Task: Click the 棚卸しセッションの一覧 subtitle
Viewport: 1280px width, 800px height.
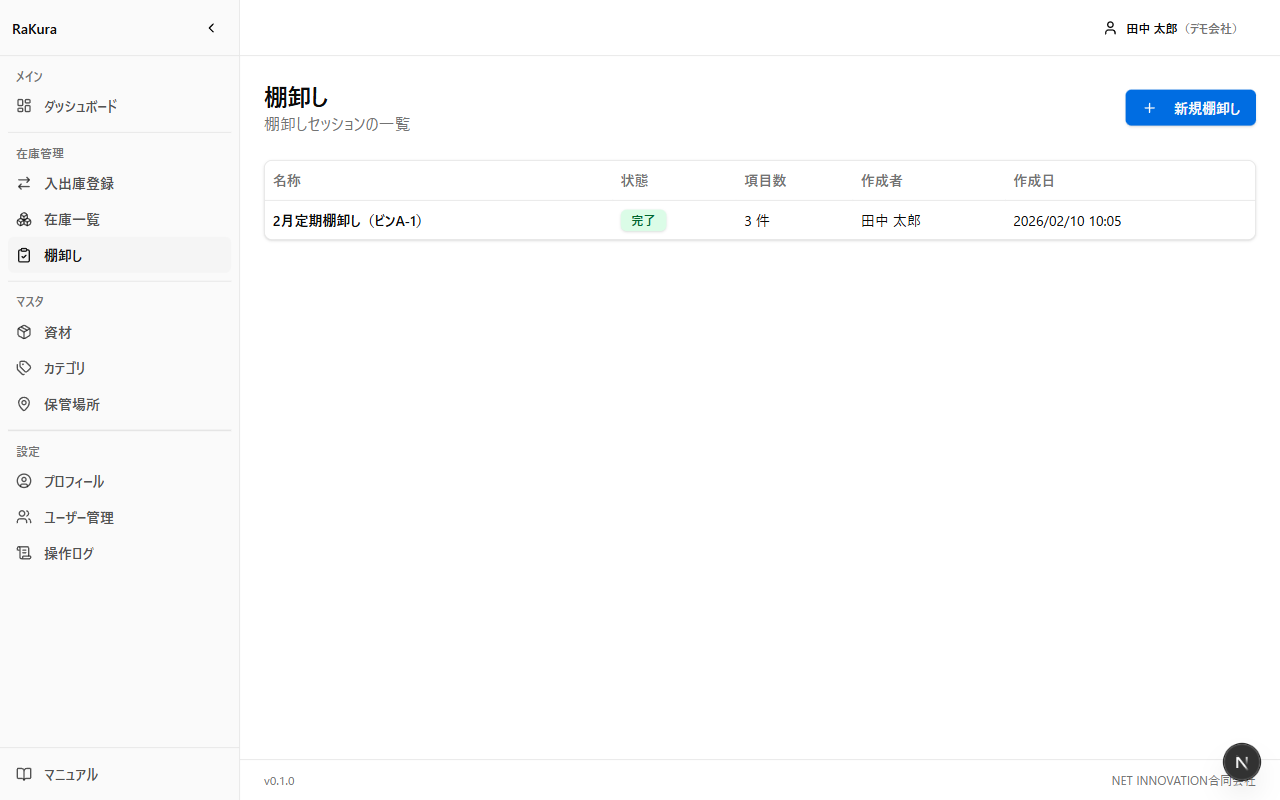Action: click(x=337, y=124)
